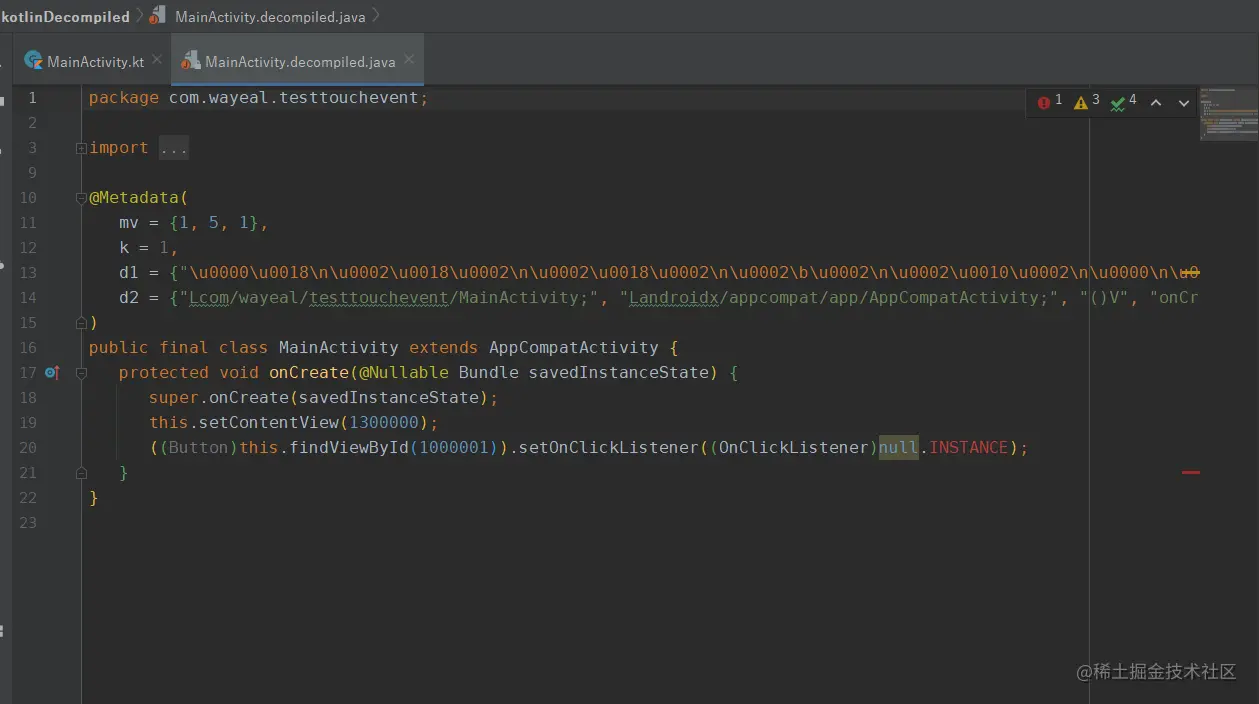Click findViewById on line 20
Screen dimensions: 1259x704
pos(348,448)
